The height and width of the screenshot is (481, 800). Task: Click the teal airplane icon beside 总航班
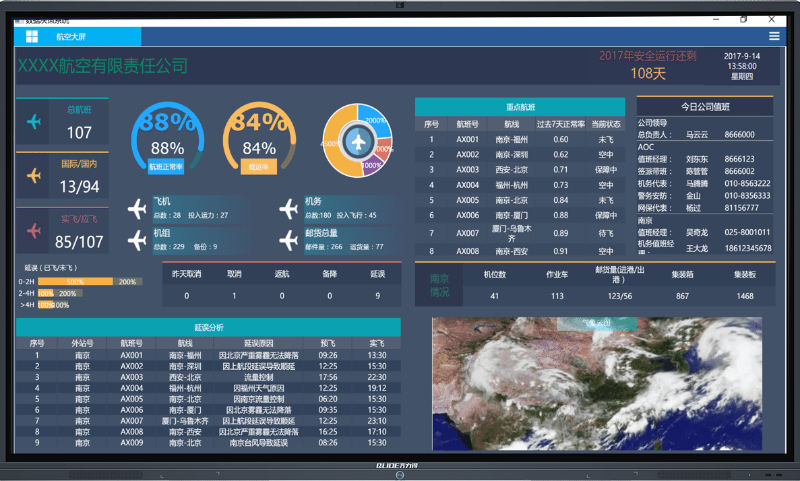(35, 122)
